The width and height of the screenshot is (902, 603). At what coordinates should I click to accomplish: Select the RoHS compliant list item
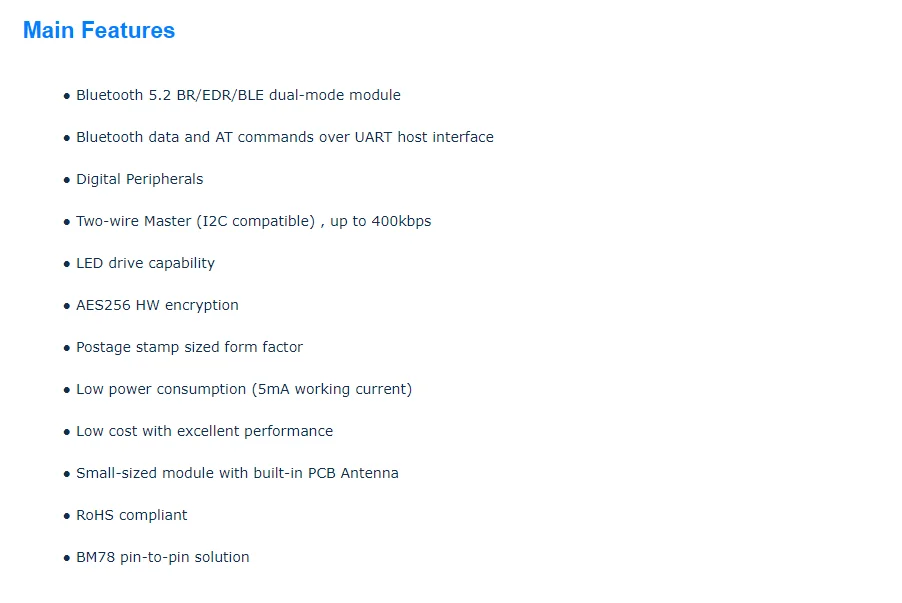click(131, 515)
